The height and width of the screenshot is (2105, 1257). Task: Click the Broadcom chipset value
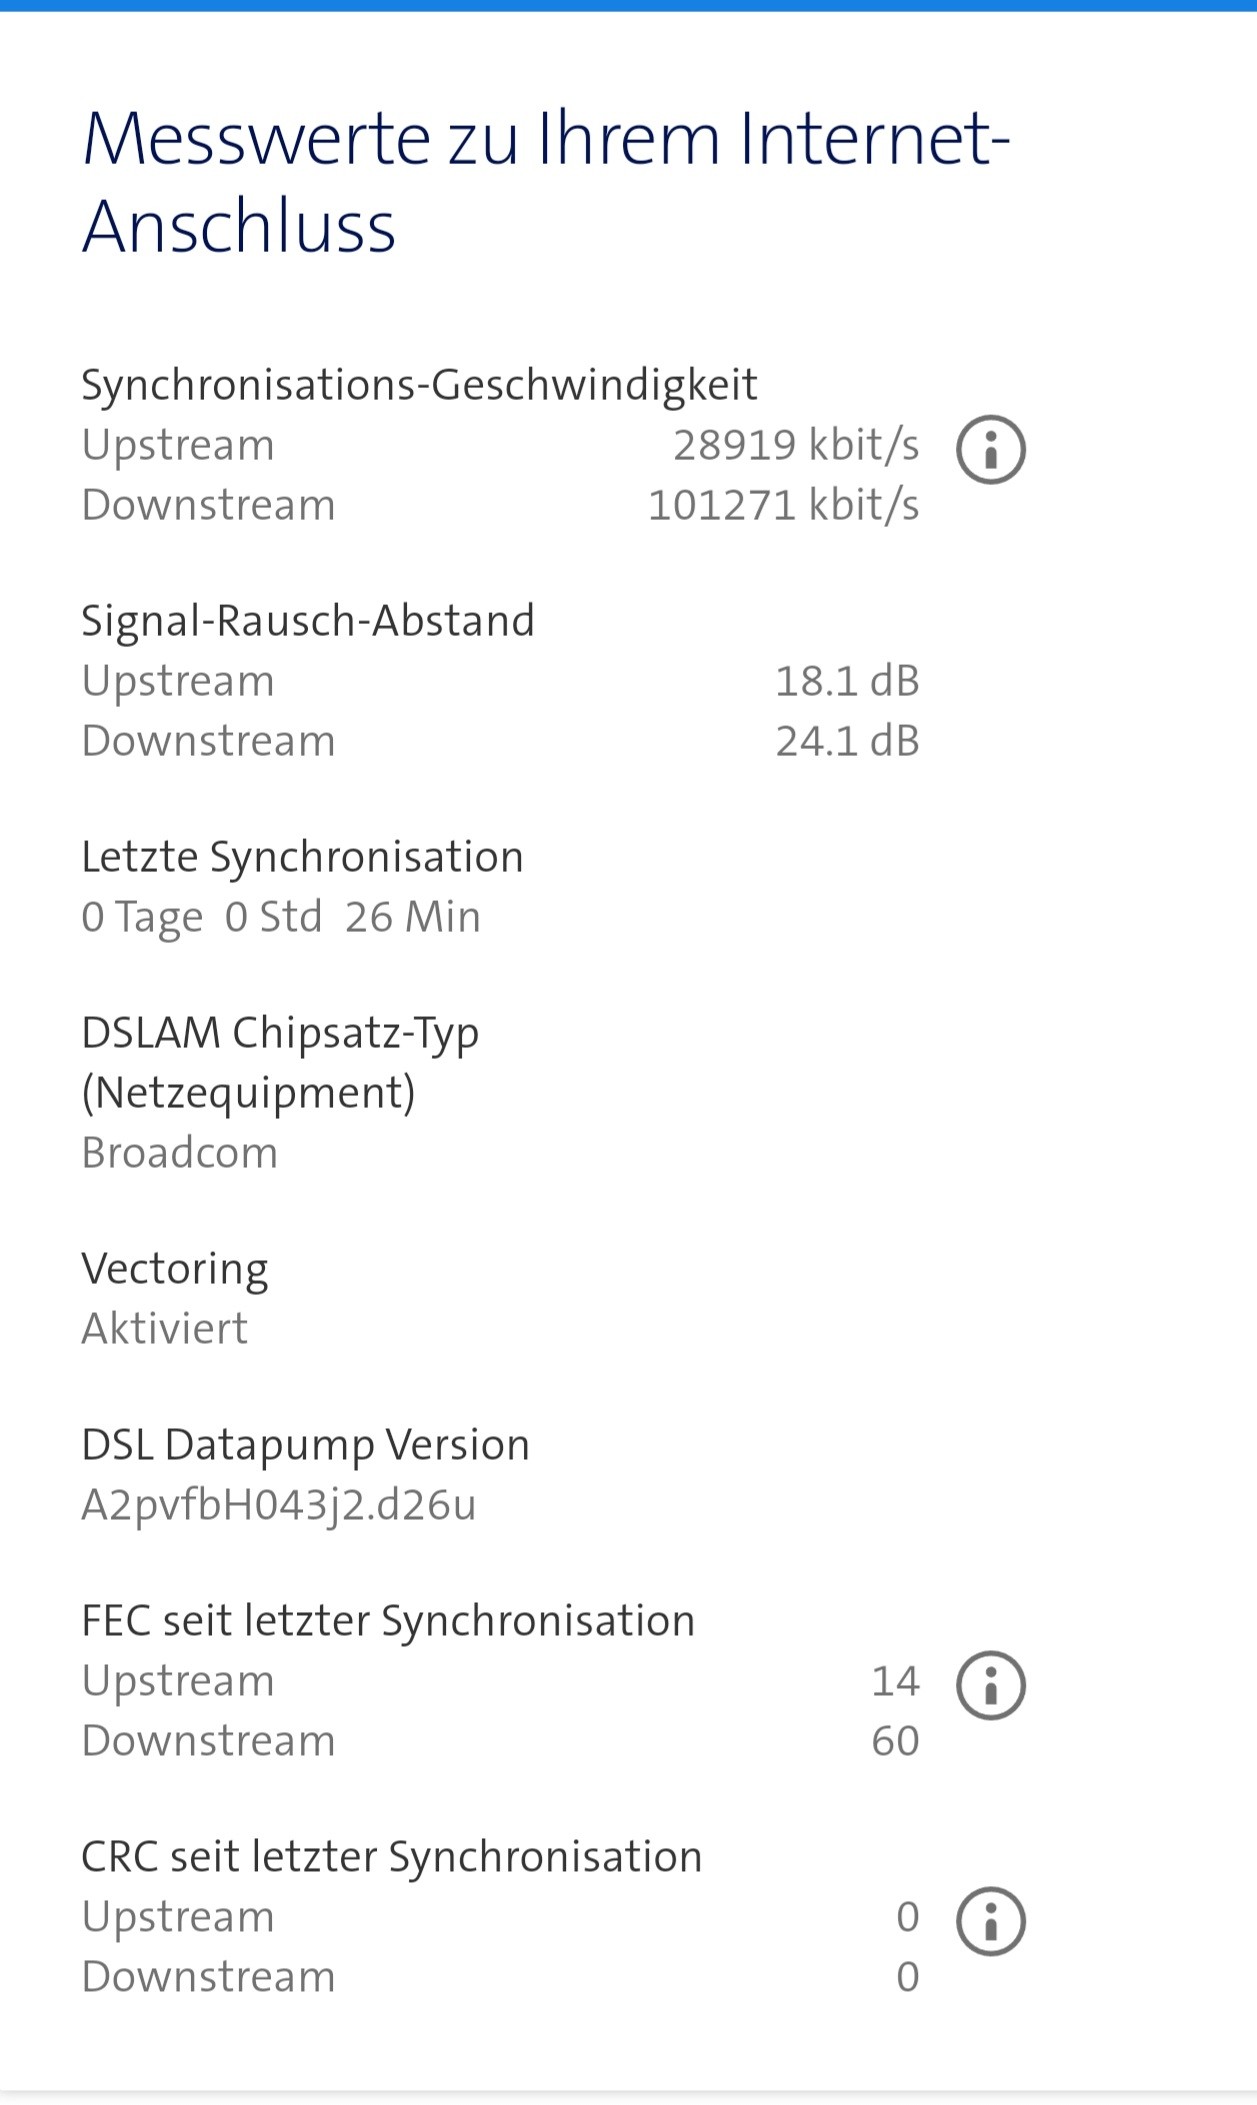(x=180, y=1153)
